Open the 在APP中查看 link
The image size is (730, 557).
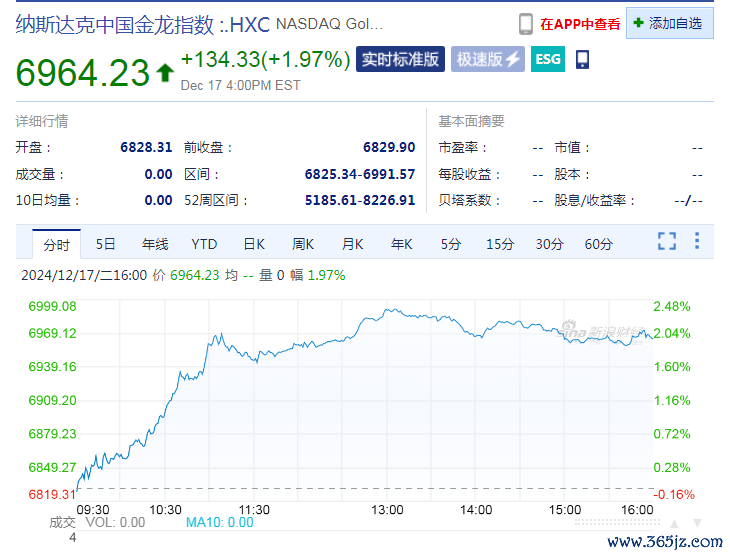coord(580,24)
